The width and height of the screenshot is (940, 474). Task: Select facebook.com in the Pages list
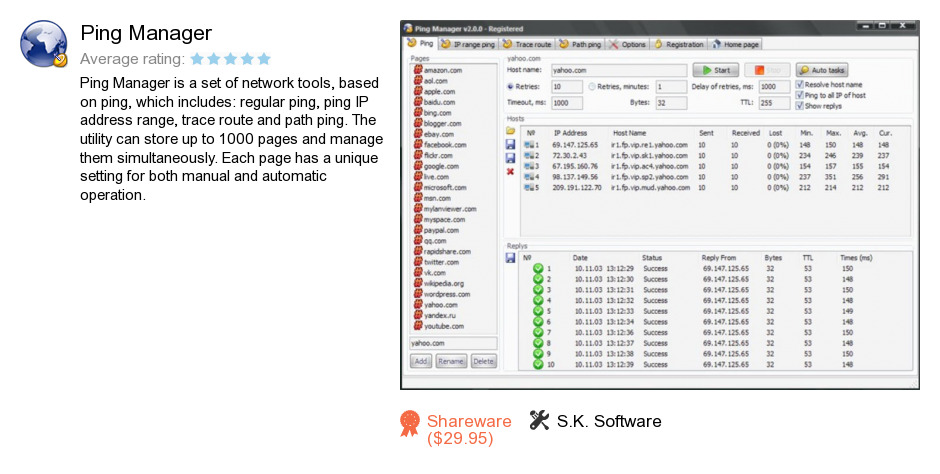(x=445, y=145)
